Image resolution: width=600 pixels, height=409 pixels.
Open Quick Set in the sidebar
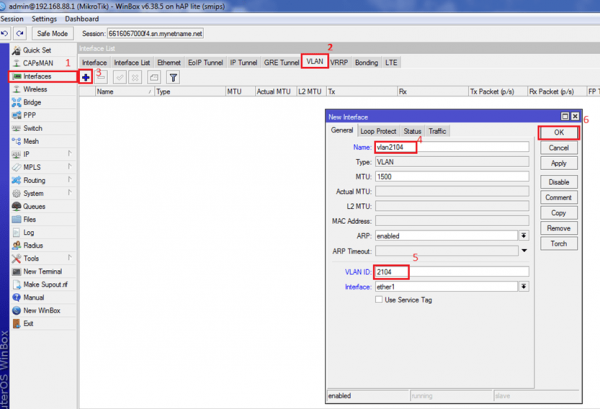(43, 50)
